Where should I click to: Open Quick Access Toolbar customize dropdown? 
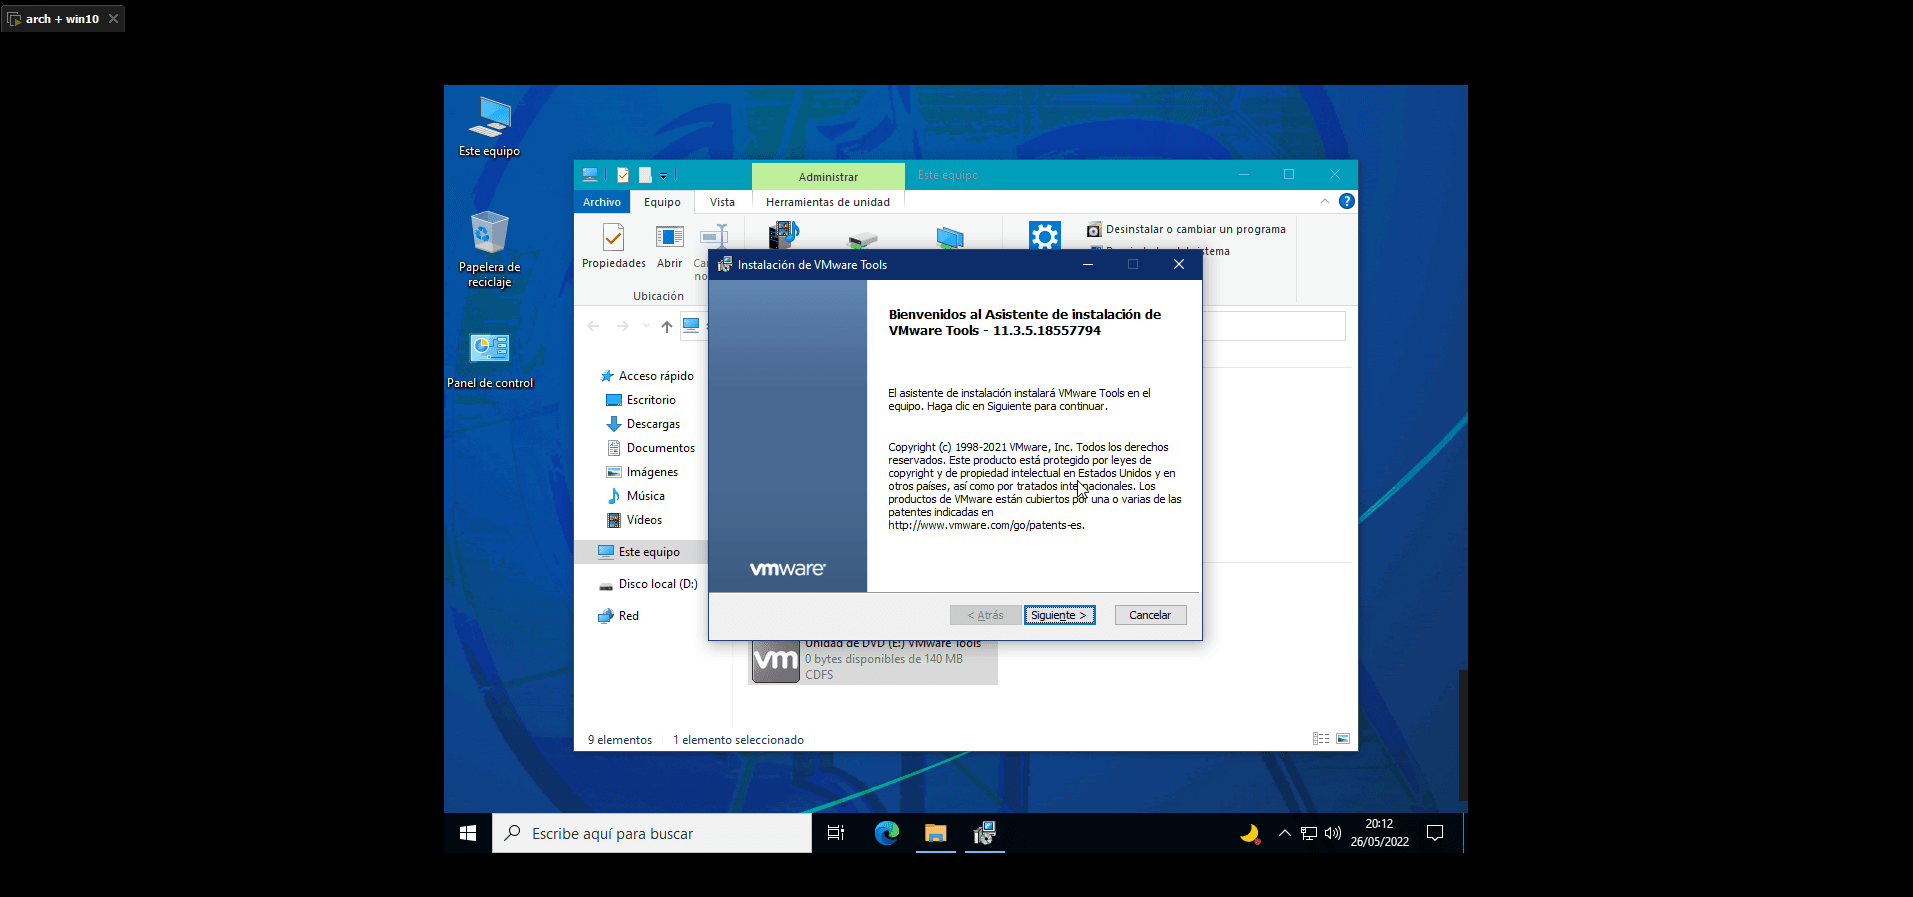[663, 176]
